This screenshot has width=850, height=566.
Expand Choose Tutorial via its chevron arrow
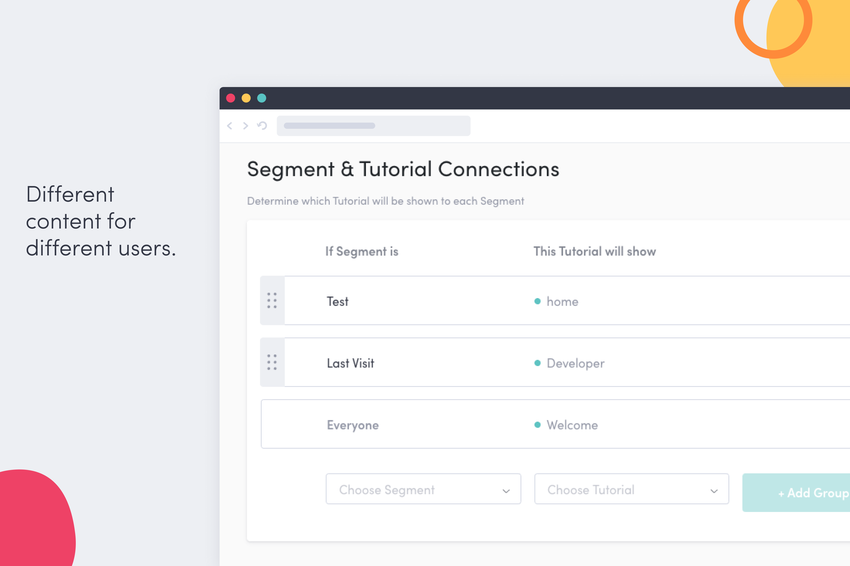[714, 491]
